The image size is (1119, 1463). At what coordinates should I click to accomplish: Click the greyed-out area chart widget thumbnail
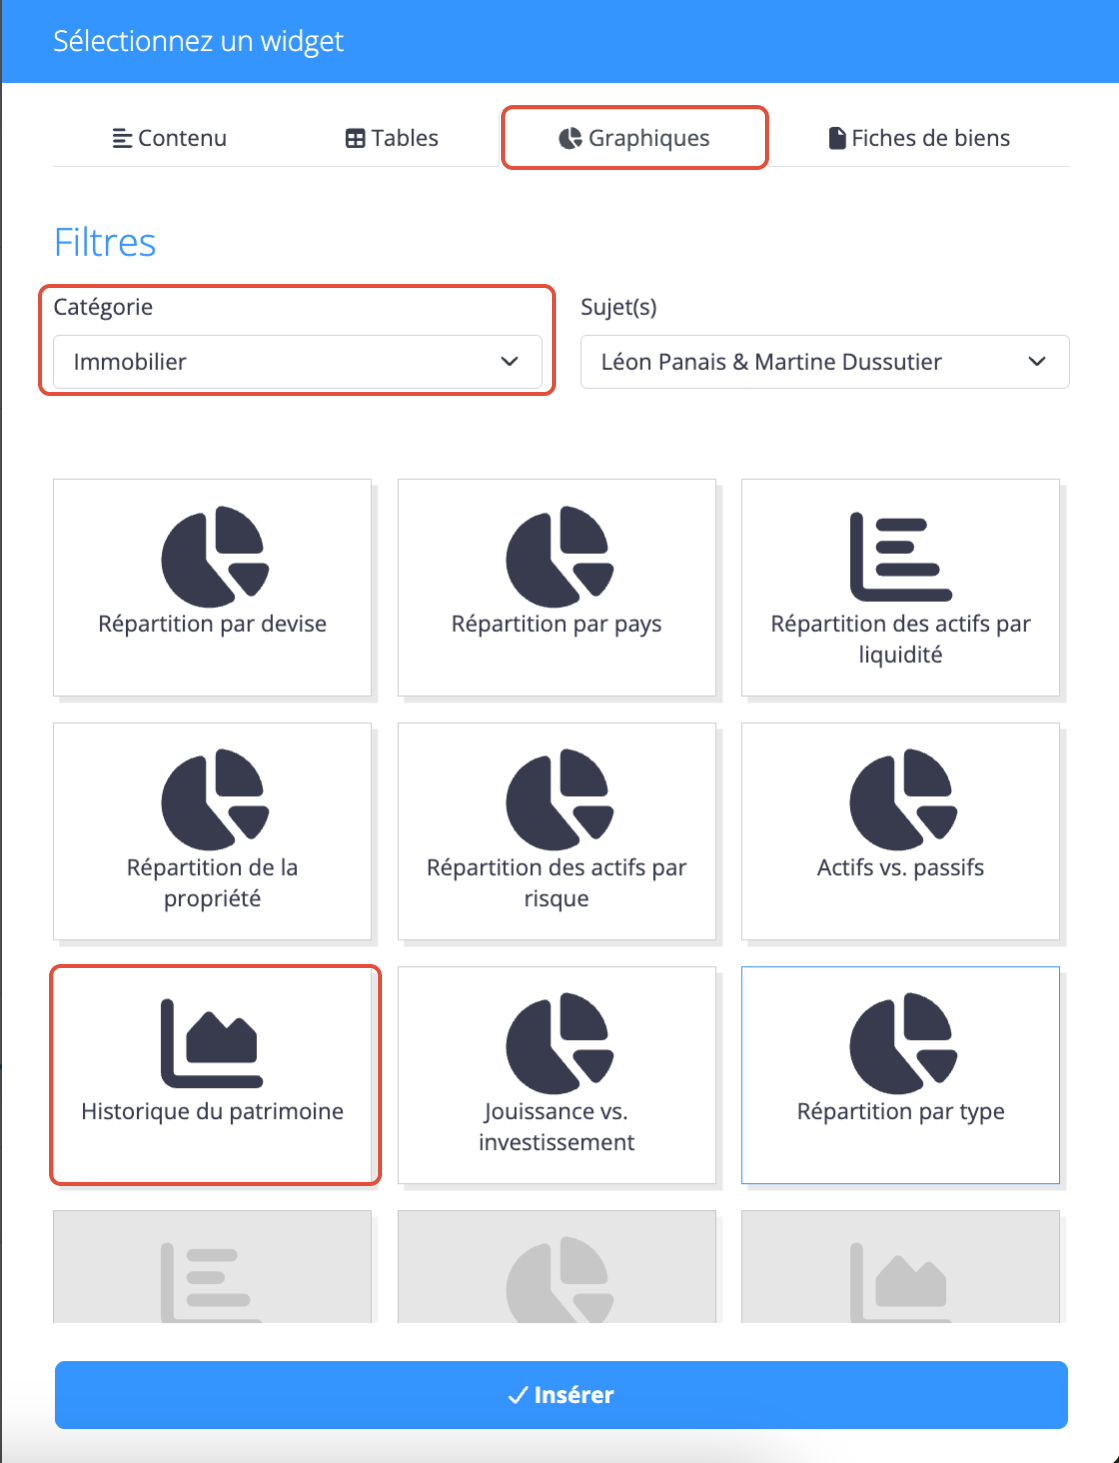click(x=900, y=1268)
